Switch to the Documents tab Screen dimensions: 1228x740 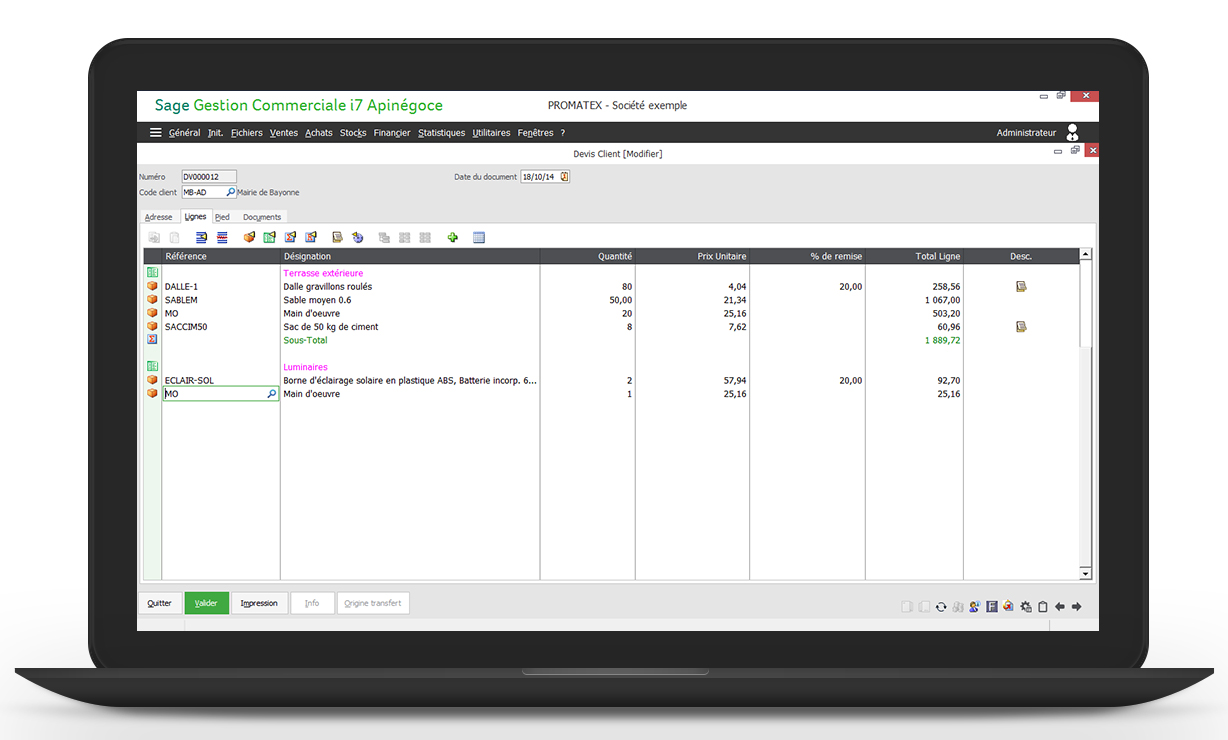262,217
